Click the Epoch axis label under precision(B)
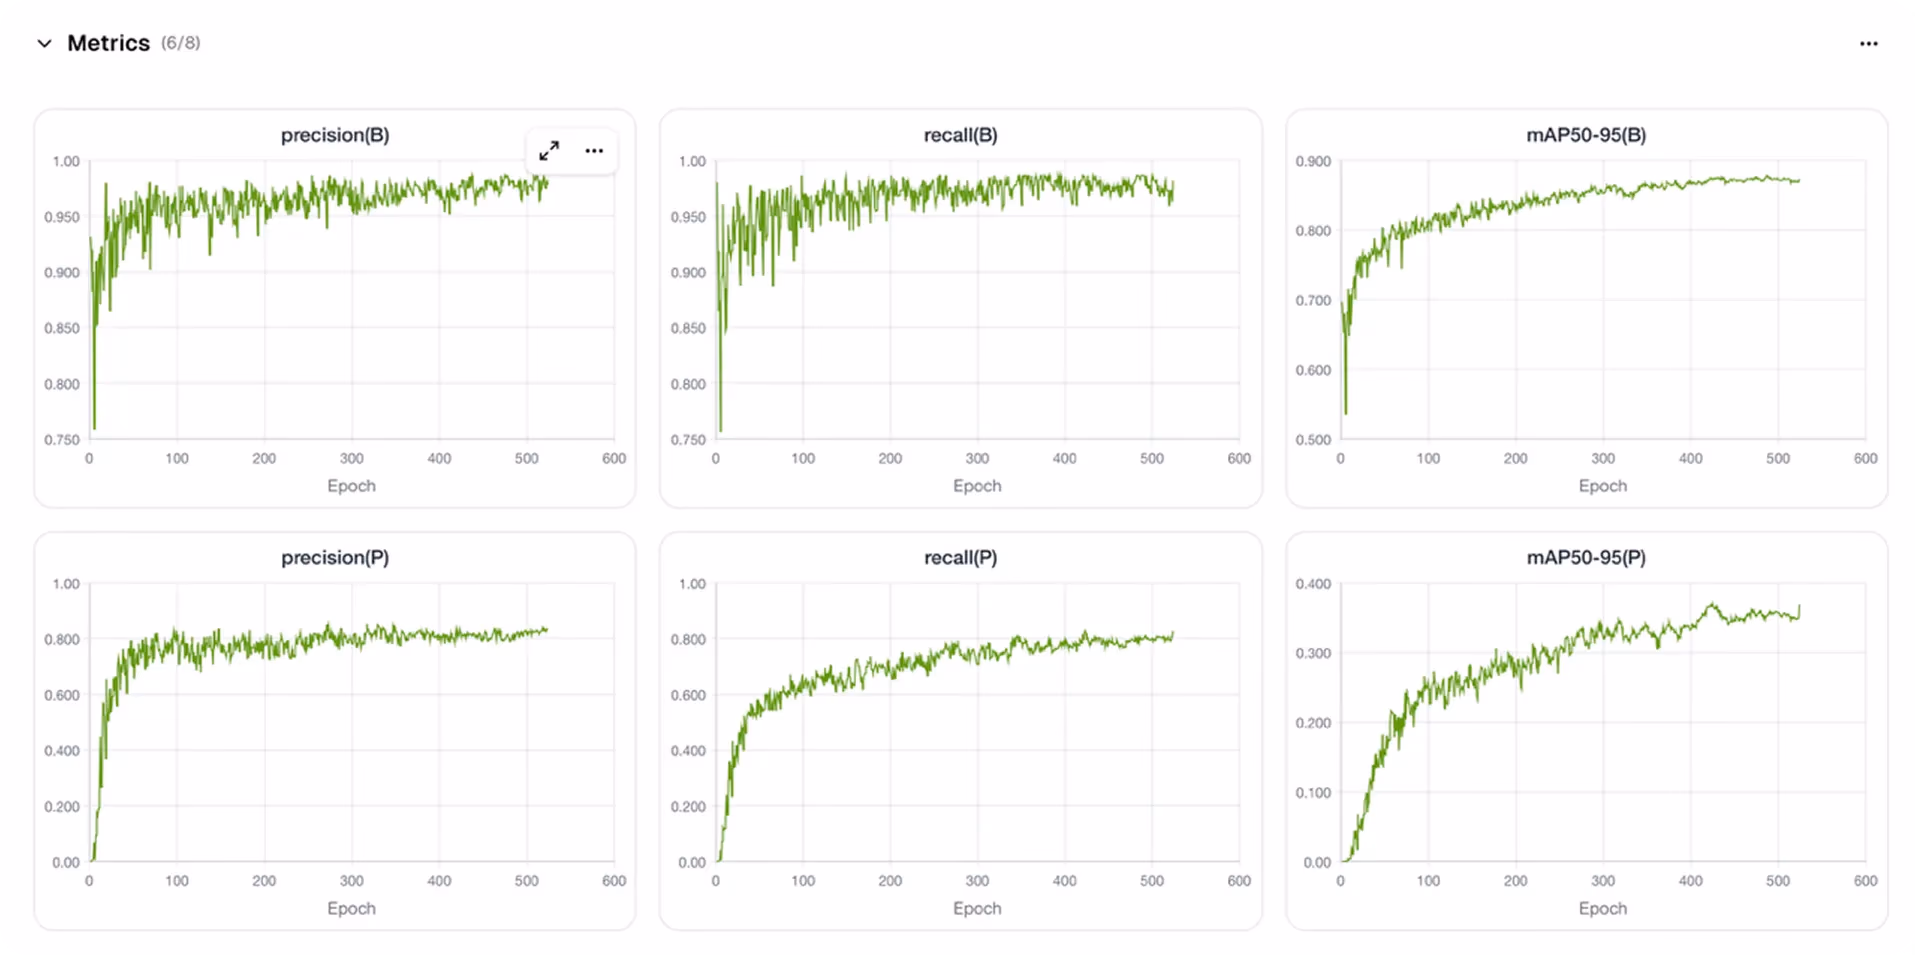This screenshot has height=955, width=1915. pyautogui.click(x=351, y=486)
